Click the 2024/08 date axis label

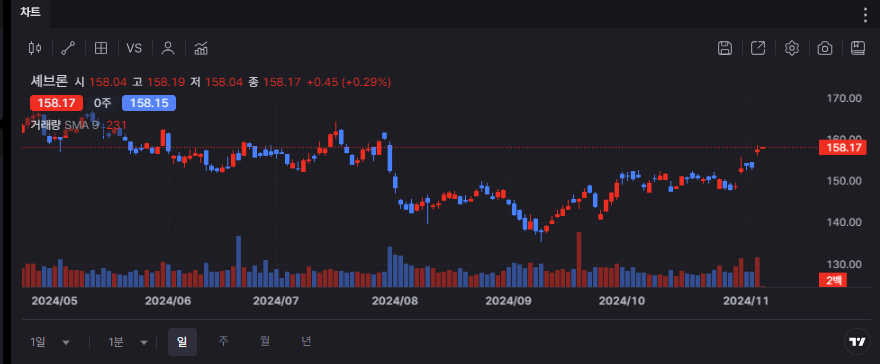click(x=395, y=301)
